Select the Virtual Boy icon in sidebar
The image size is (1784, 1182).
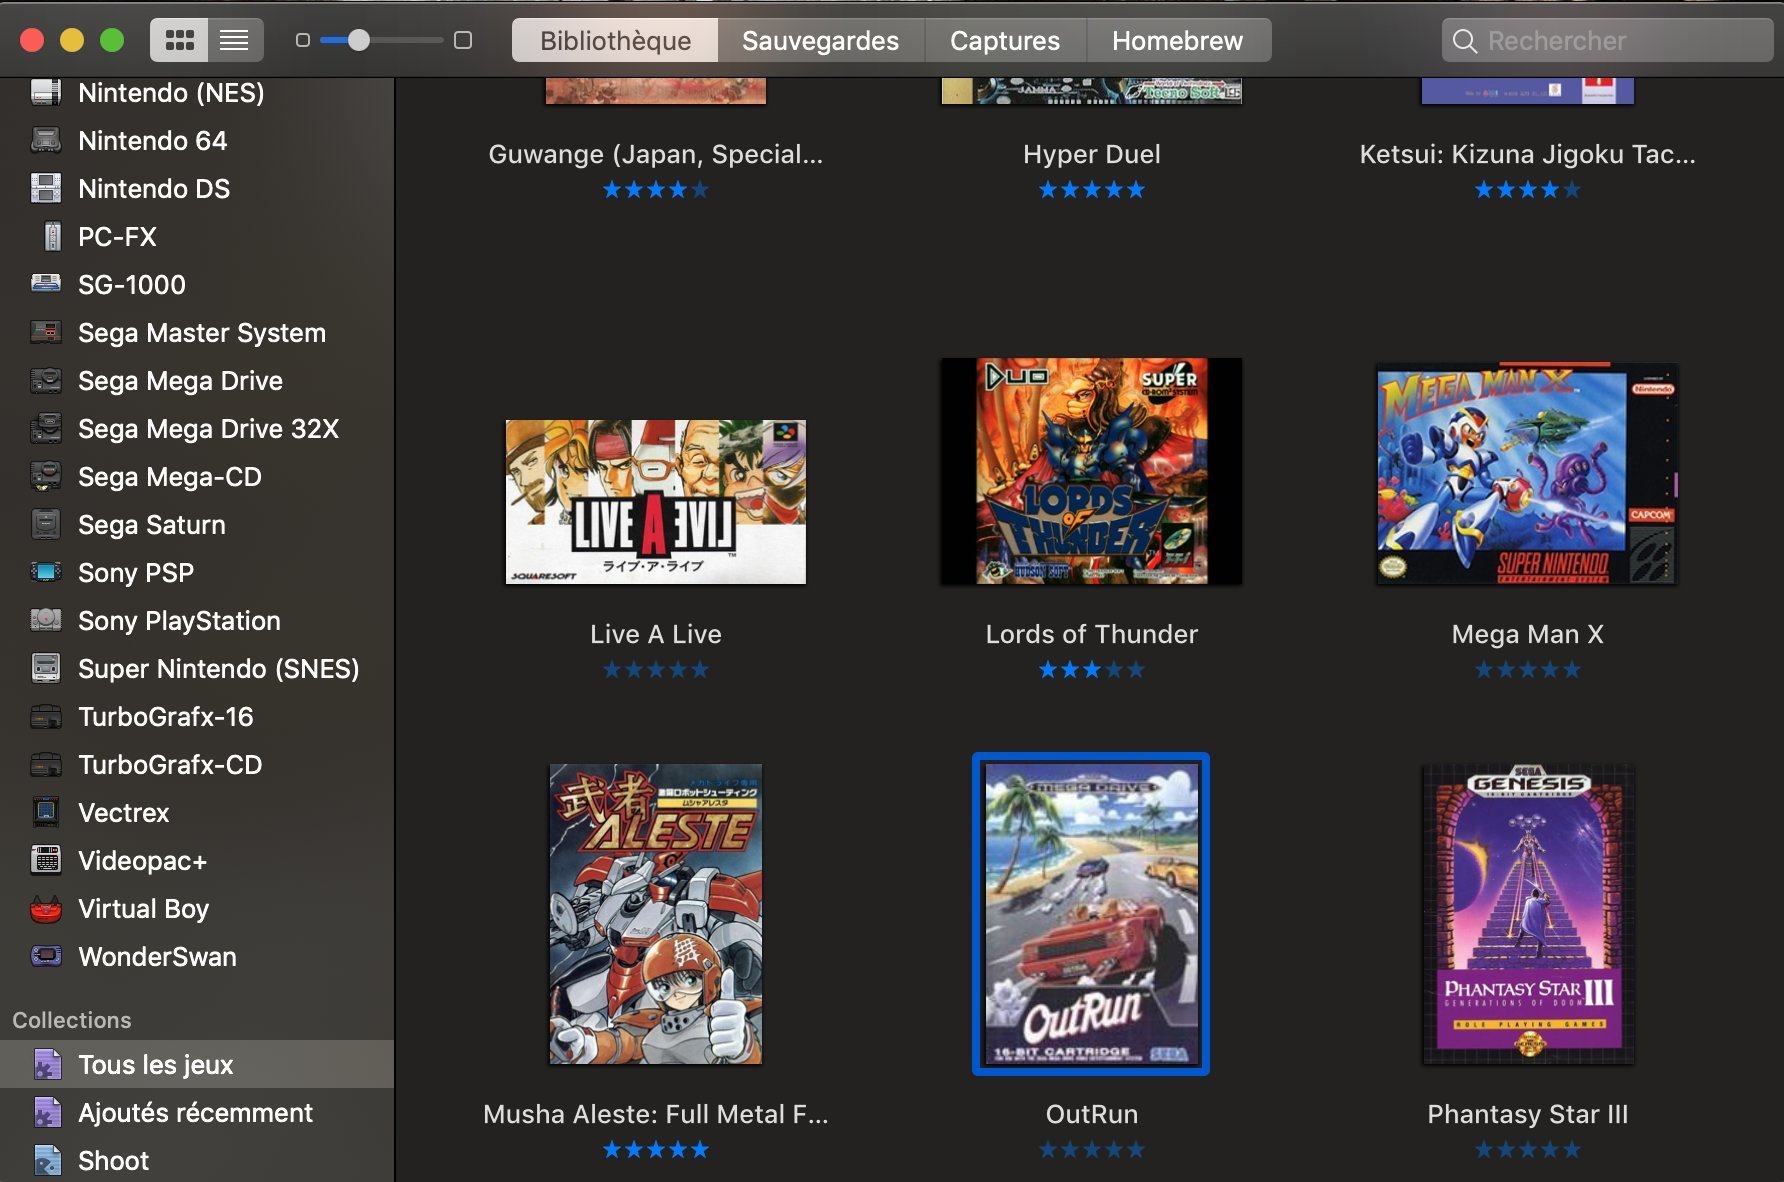click(x=46, y=908)
